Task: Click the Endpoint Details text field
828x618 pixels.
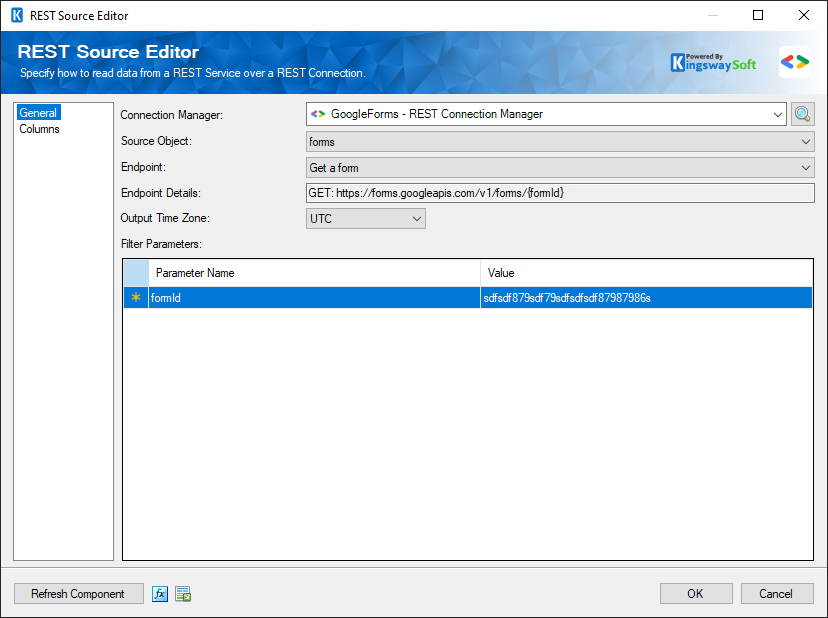Action: (560, 193)
